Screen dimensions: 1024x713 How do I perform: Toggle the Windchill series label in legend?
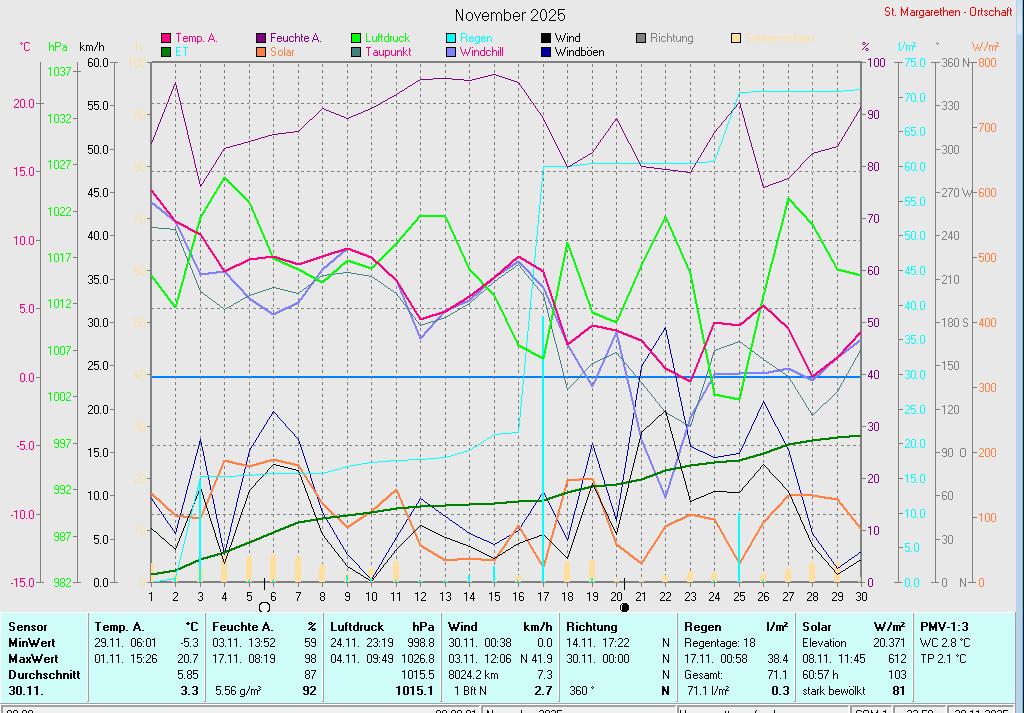pyautogui.click(x=484, y=51)
